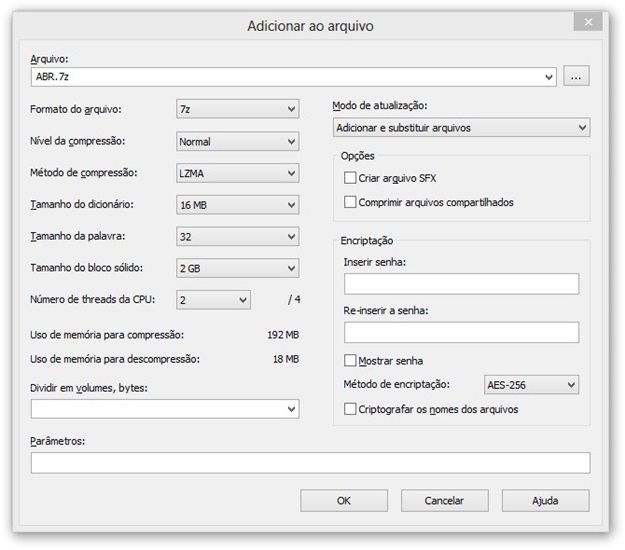This screenshot has height=550, width=625.
Task: Expand Nível da compressão dropdown
Action: click(238, 141)
